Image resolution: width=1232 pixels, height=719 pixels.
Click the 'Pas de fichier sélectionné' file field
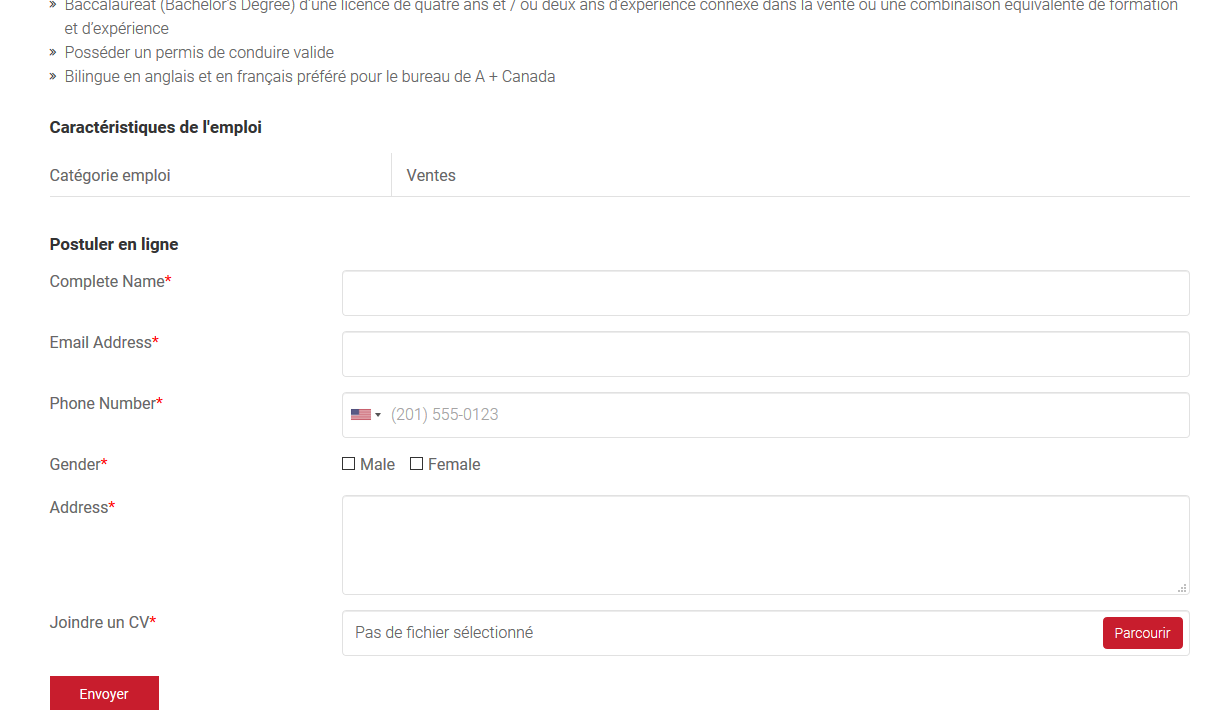(720, 633)
